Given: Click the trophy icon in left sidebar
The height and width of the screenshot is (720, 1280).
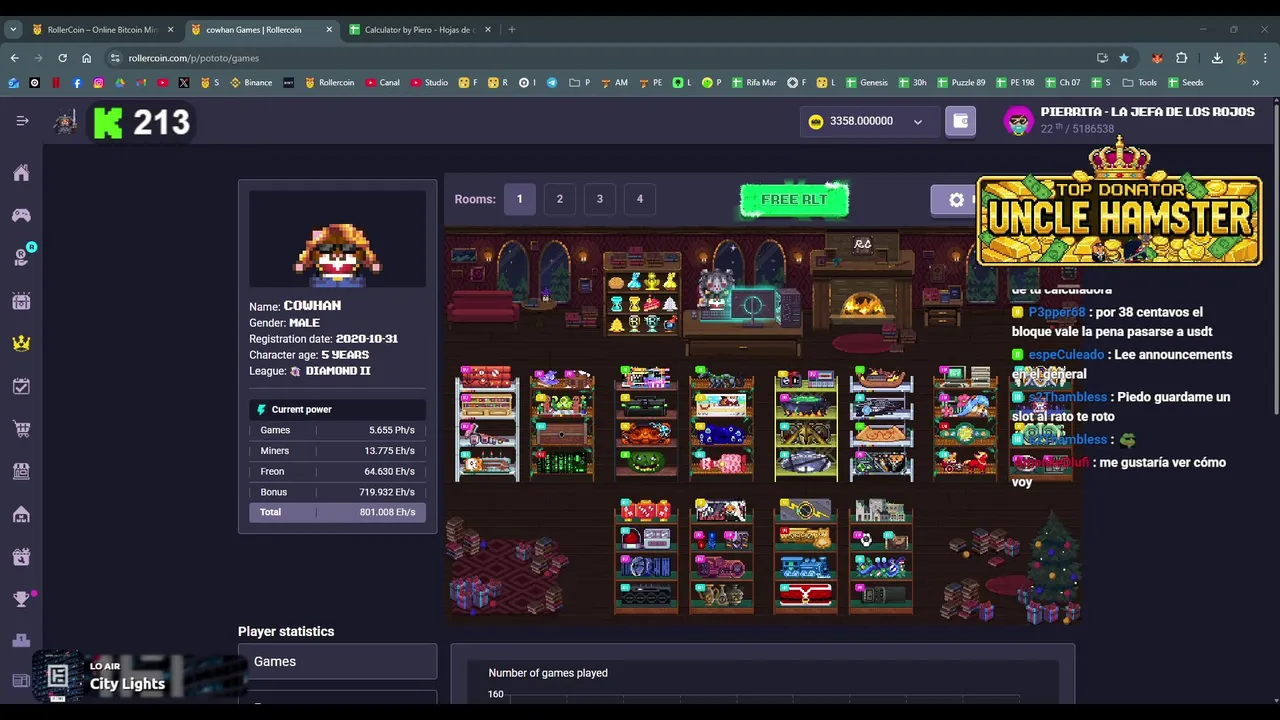Looking at the screenshot, I should point(21,599).
